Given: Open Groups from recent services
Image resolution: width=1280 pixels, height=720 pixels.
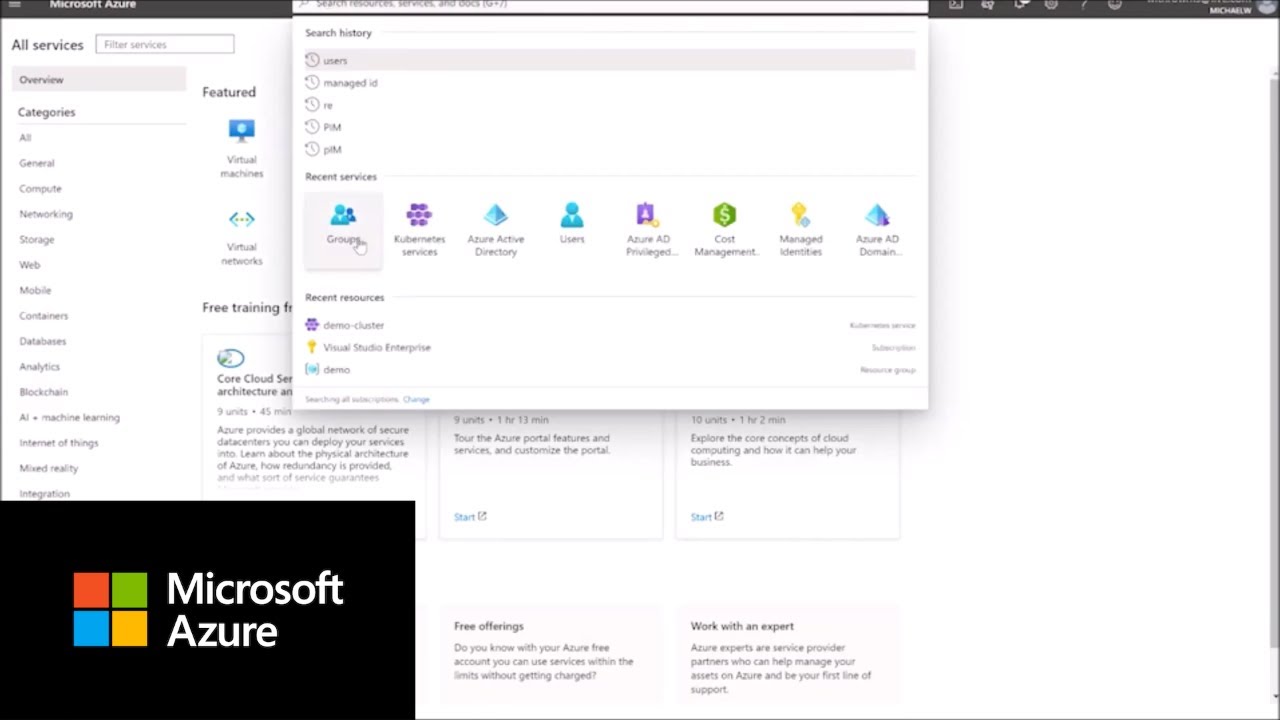Looking at the screenshot, I should point(343,231).
